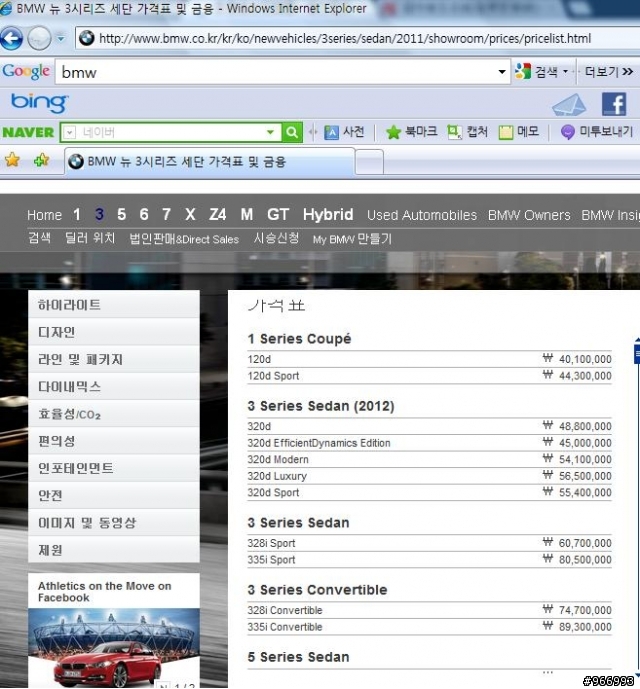This screenshot has width=640, height=689.
Task: Click the 검색 link in sub navigation
Action: point(40,238)
